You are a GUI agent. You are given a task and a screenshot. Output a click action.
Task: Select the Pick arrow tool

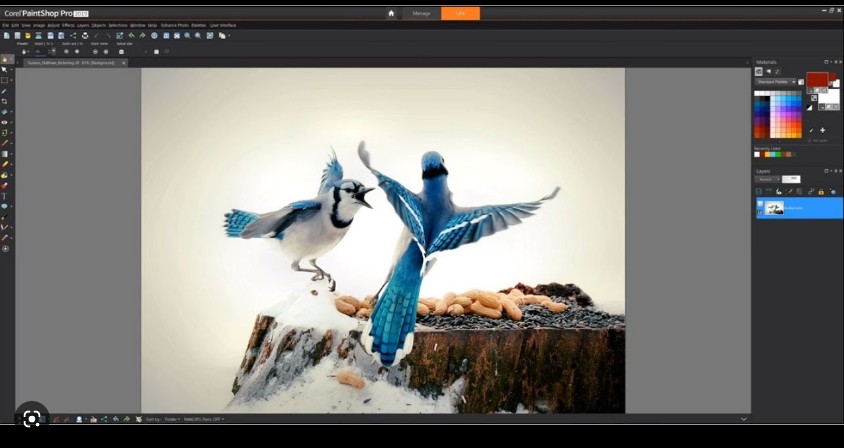tap(5, 69)
